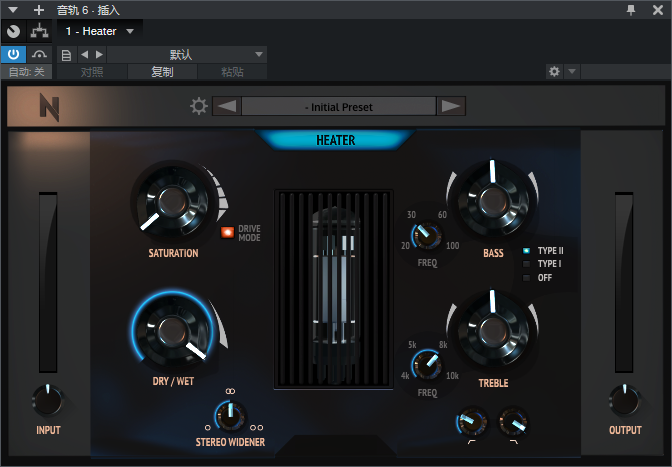
Task: Click the input level meter
Action: (48, 282)
